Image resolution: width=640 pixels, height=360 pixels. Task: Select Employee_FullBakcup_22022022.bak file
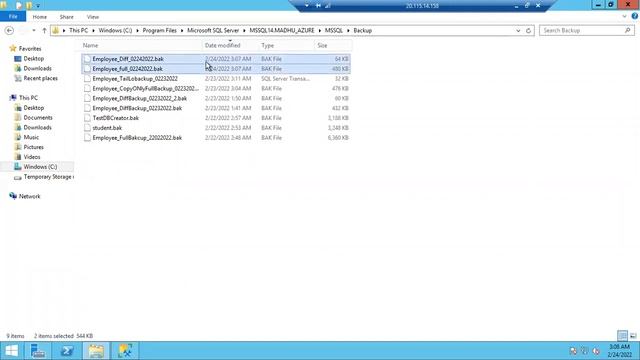[x=137, y=138]
